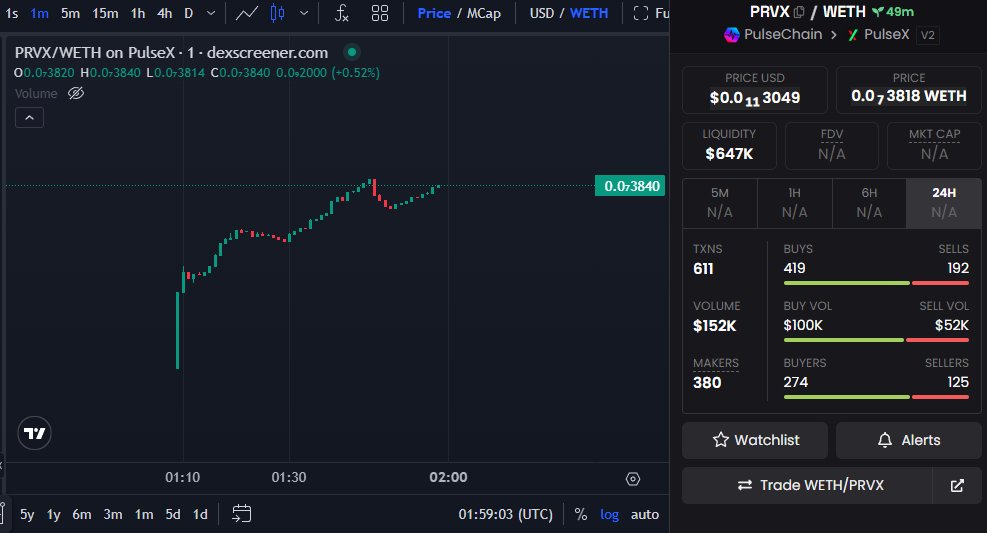The height and width of the screenshot is (533, 987).
Task: Click the line chart style icon
Action: 246,13
